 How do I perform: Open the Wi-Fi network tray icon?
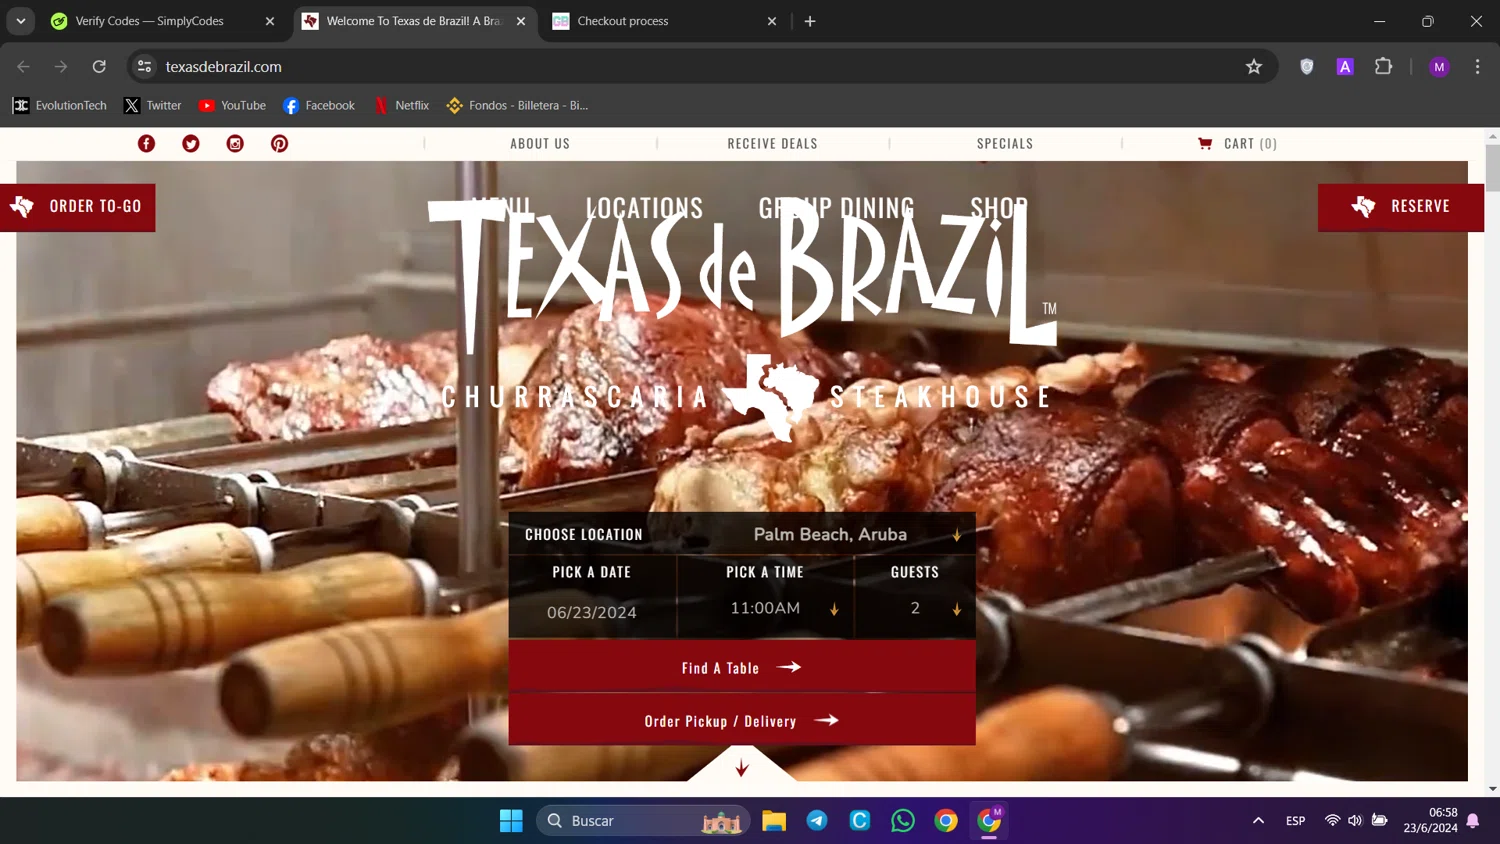coord(1332,821)
